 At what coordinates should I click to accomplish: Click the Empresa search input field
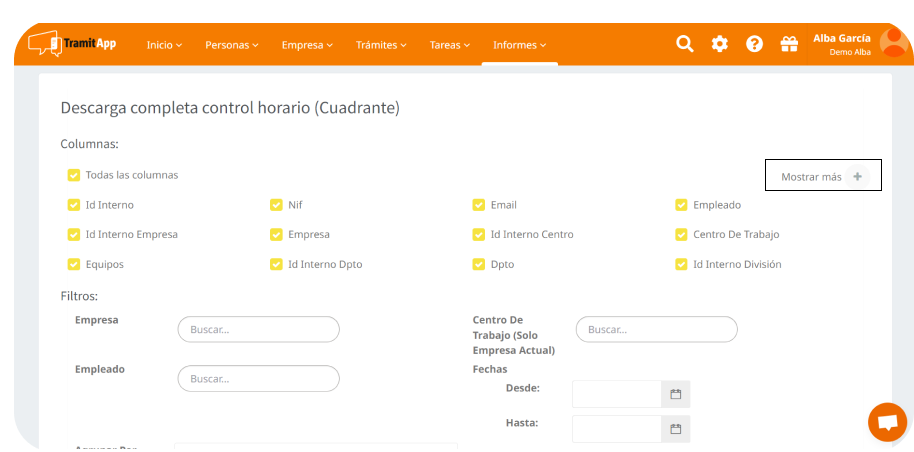[258, 329]
